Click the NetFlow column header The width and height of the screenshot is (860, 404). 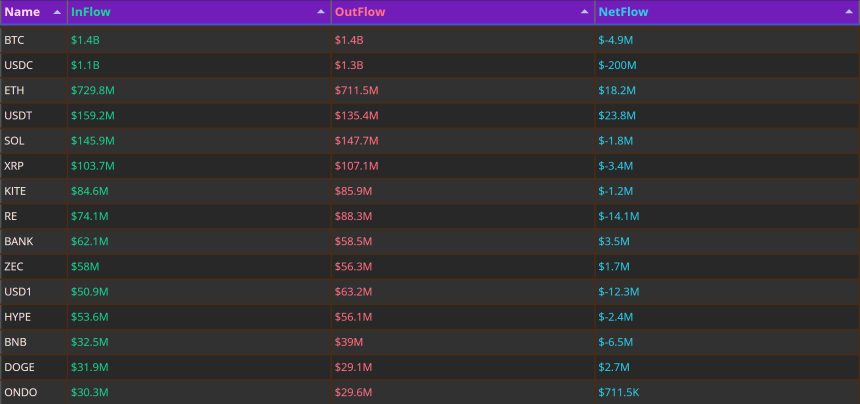coord(727,12)
